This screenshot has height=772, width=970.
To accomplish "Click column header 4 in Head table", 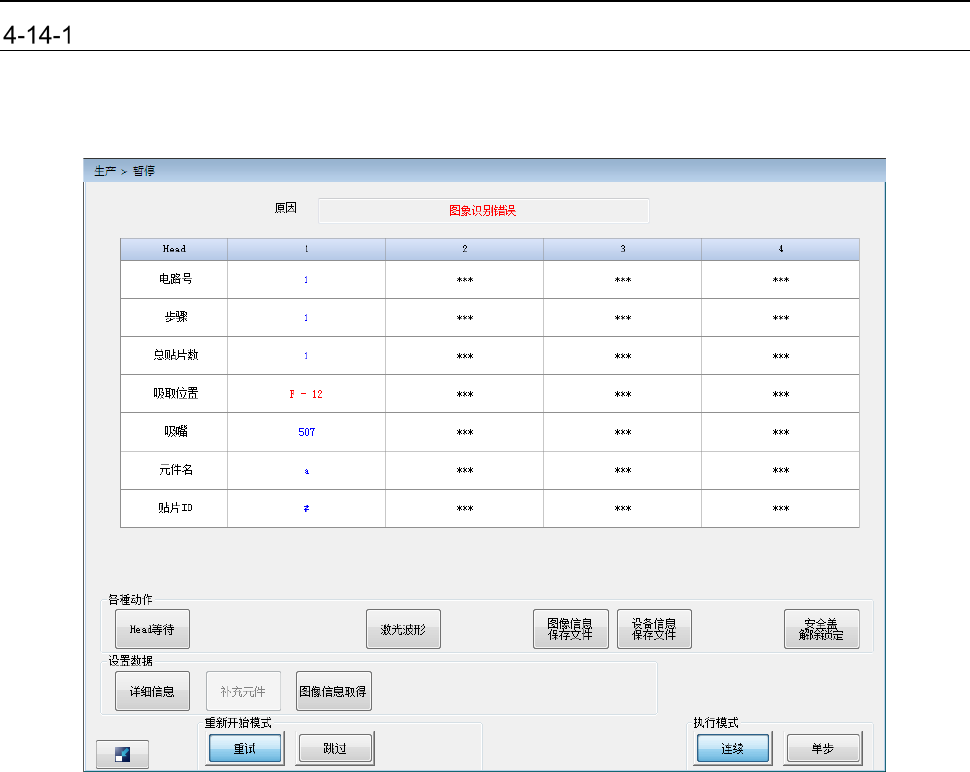I will [x=780, y=249].
